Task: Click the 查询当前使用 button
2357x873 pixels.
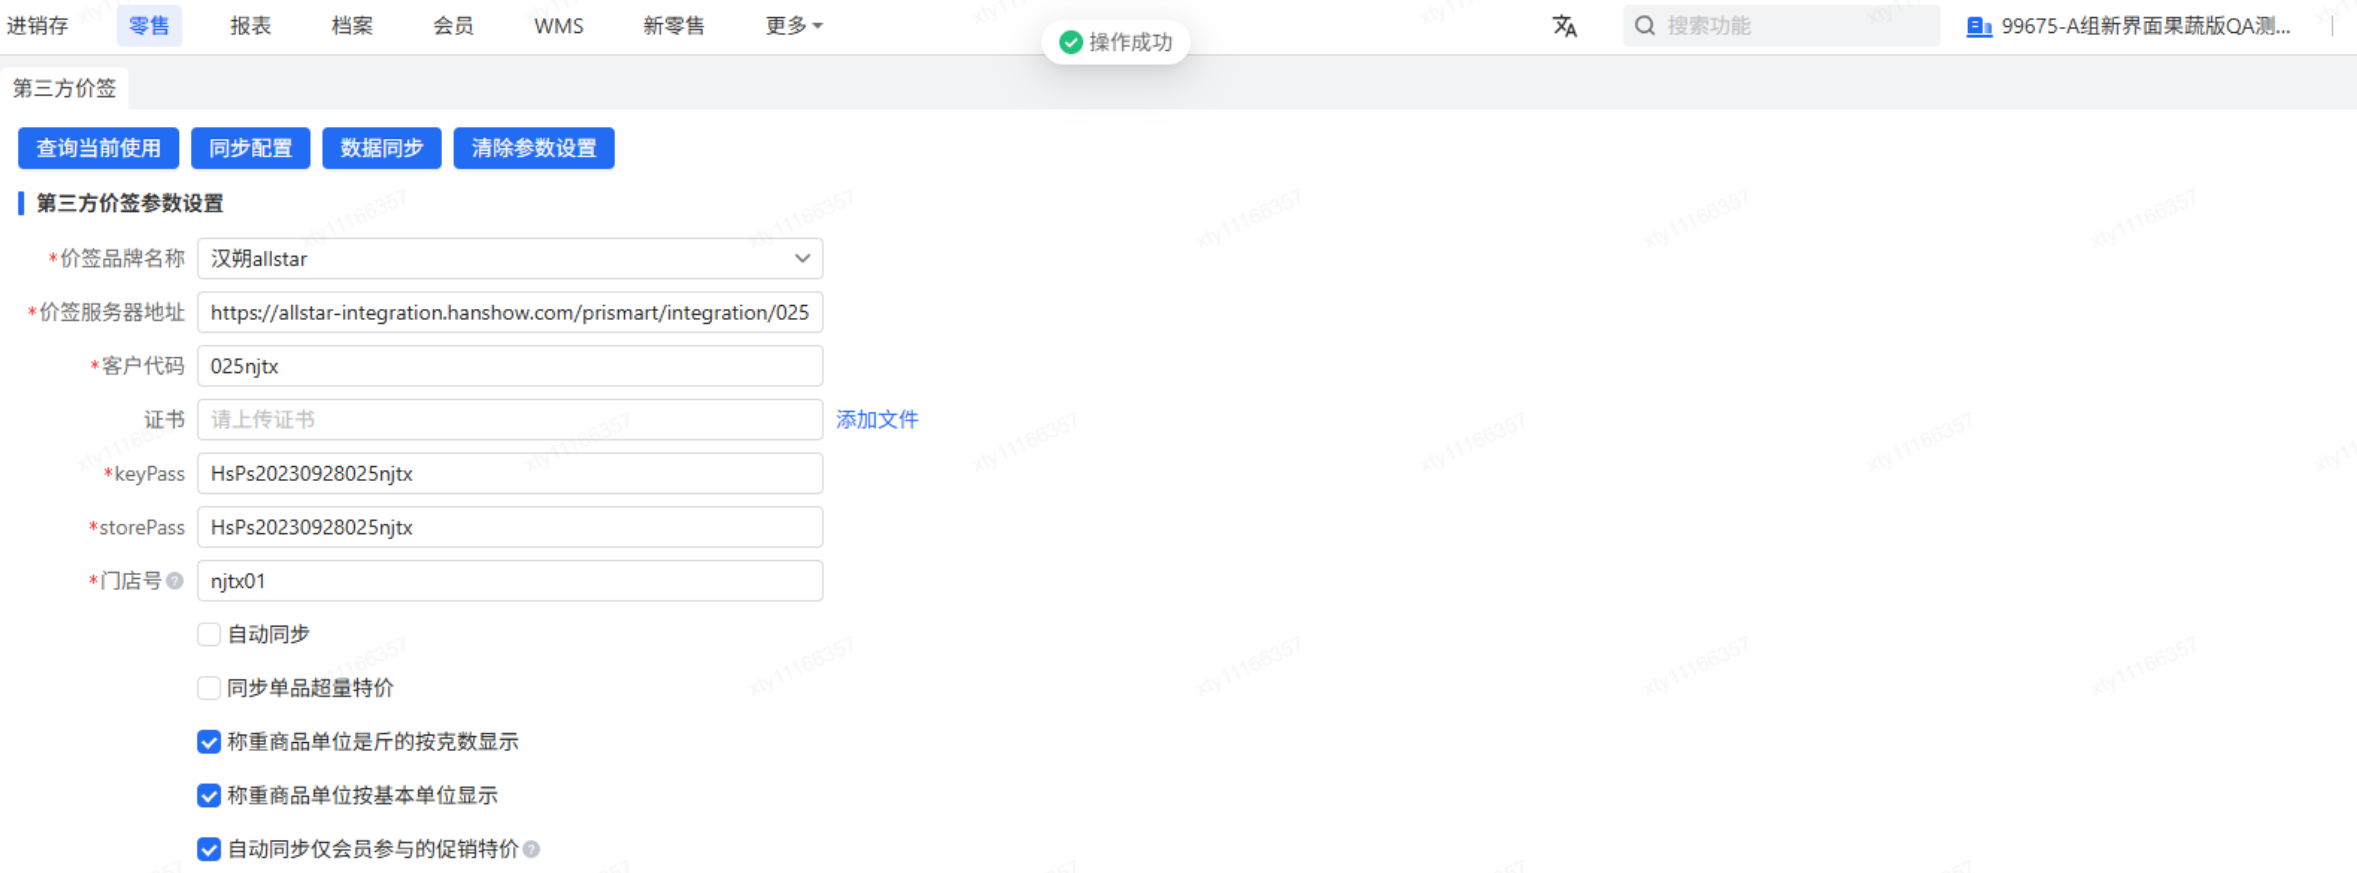Action: click(98, 148)
